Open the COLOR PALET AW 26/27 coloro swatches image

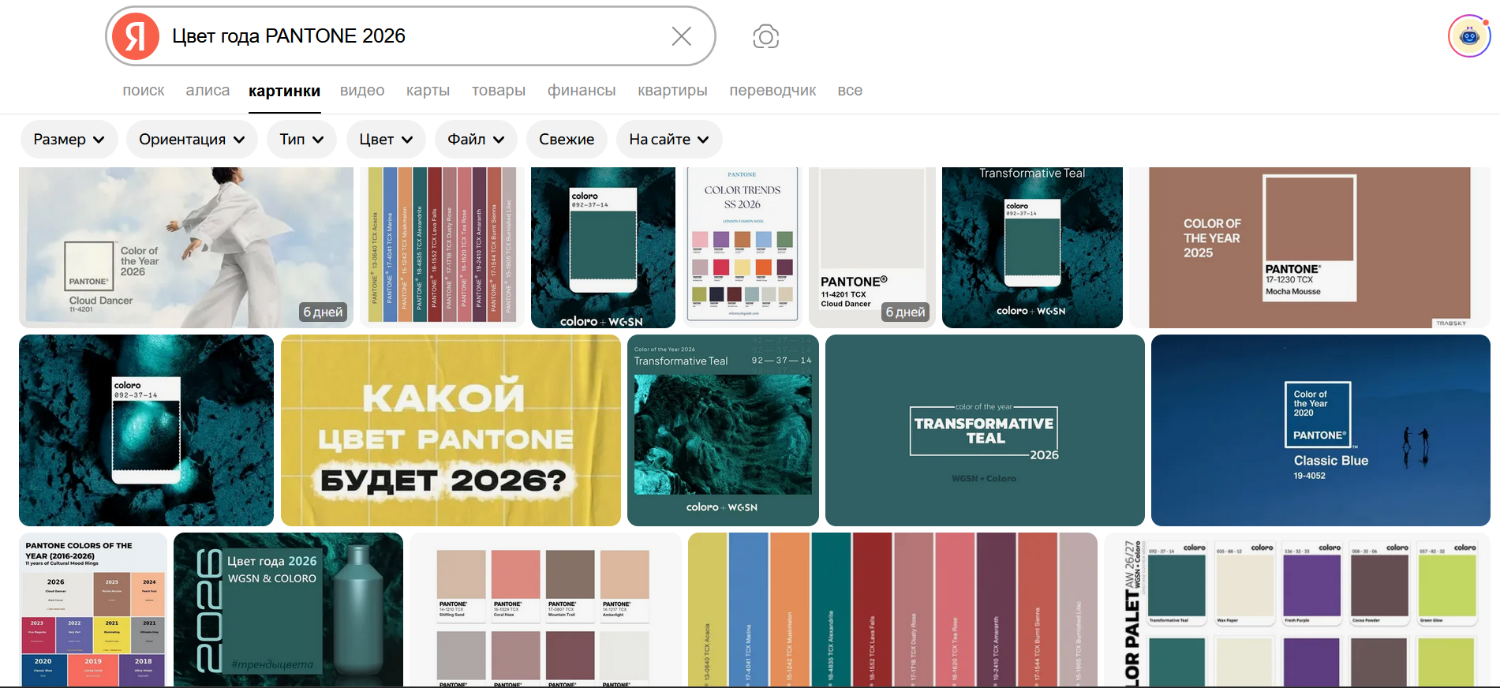1297,609
